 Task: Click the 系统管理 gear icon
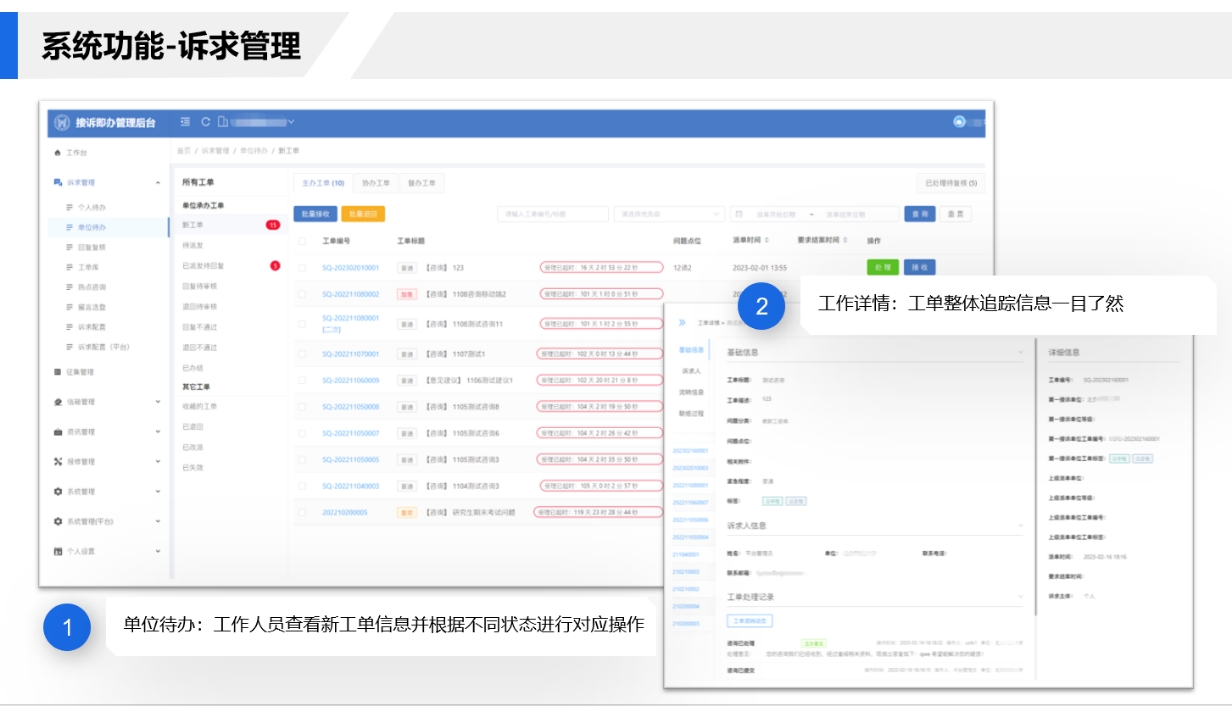[58, 492]
